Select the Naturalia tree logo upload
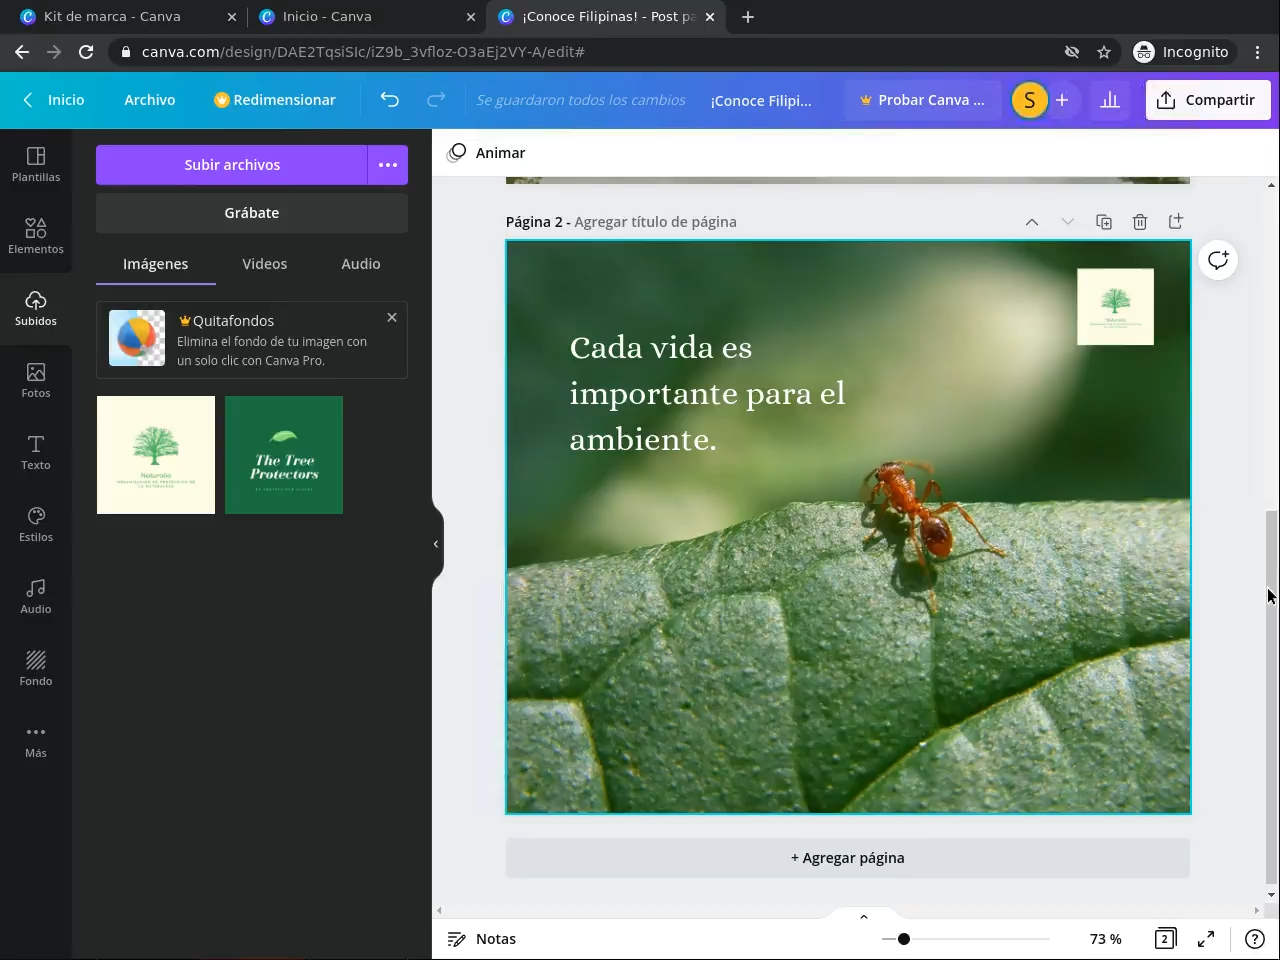The height and width of the screenshot is (960, 1280). pyautogui.click(x=156, y=455)
